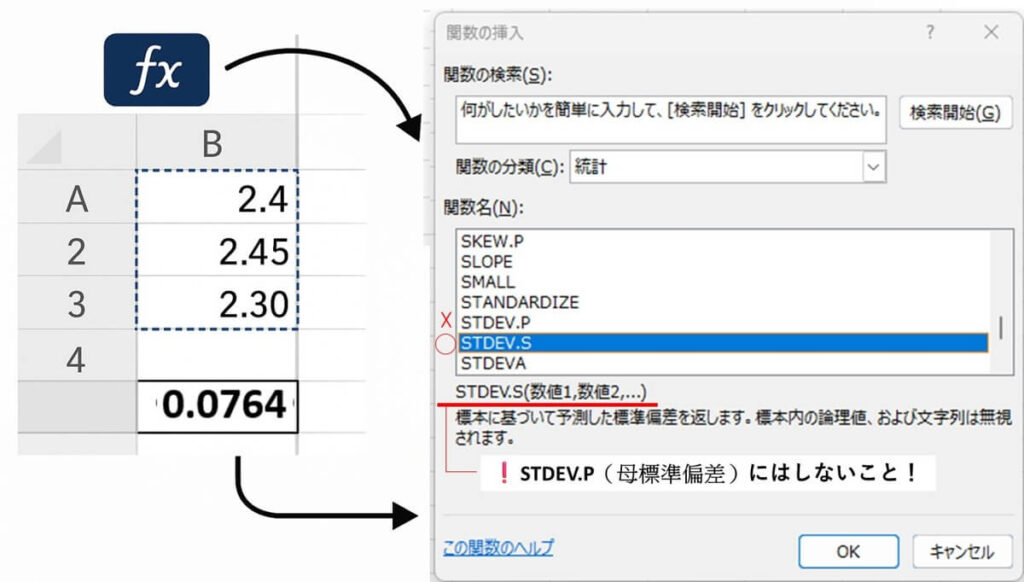Image resolution: width=1024 pixels, height=582 pixels.
Task: Select STDEV.P in function list
Action: click(723, 323)
